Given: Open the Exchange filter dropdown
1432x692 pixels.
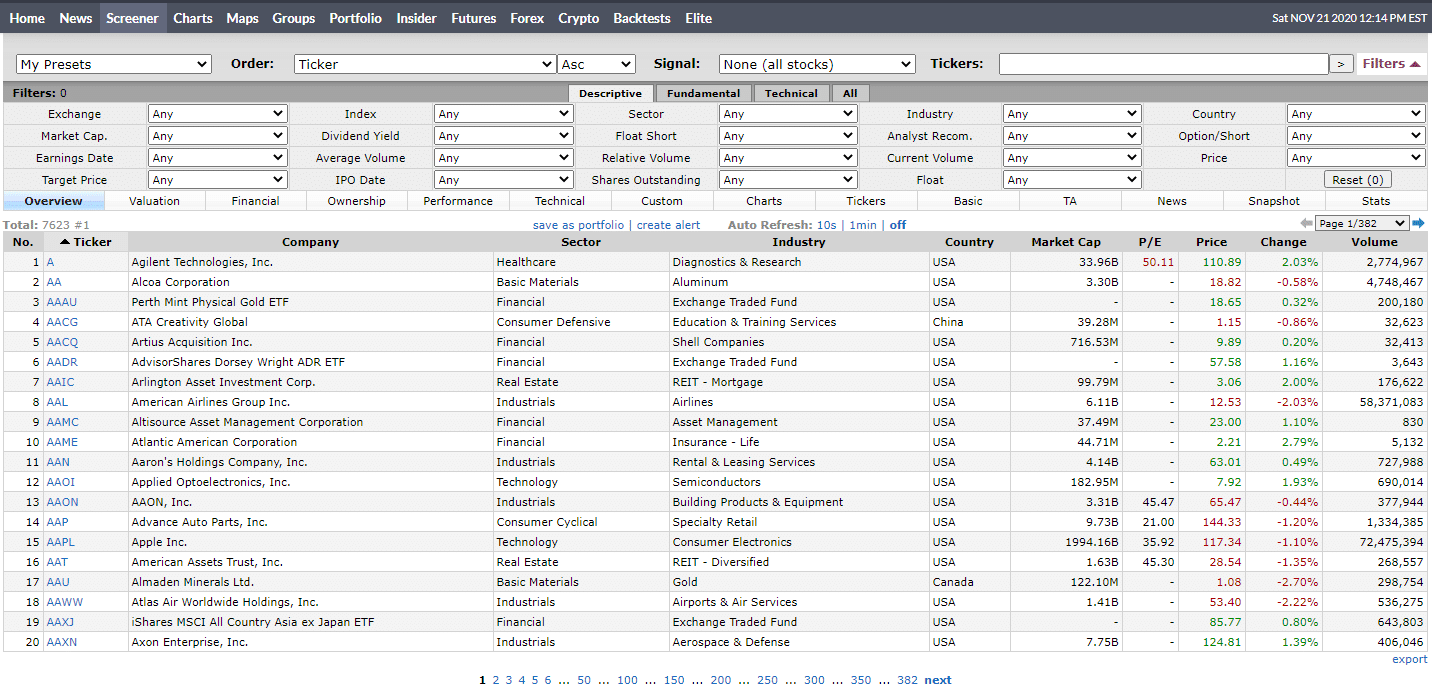Looking at the screenshot, I should tap(218, 114).
